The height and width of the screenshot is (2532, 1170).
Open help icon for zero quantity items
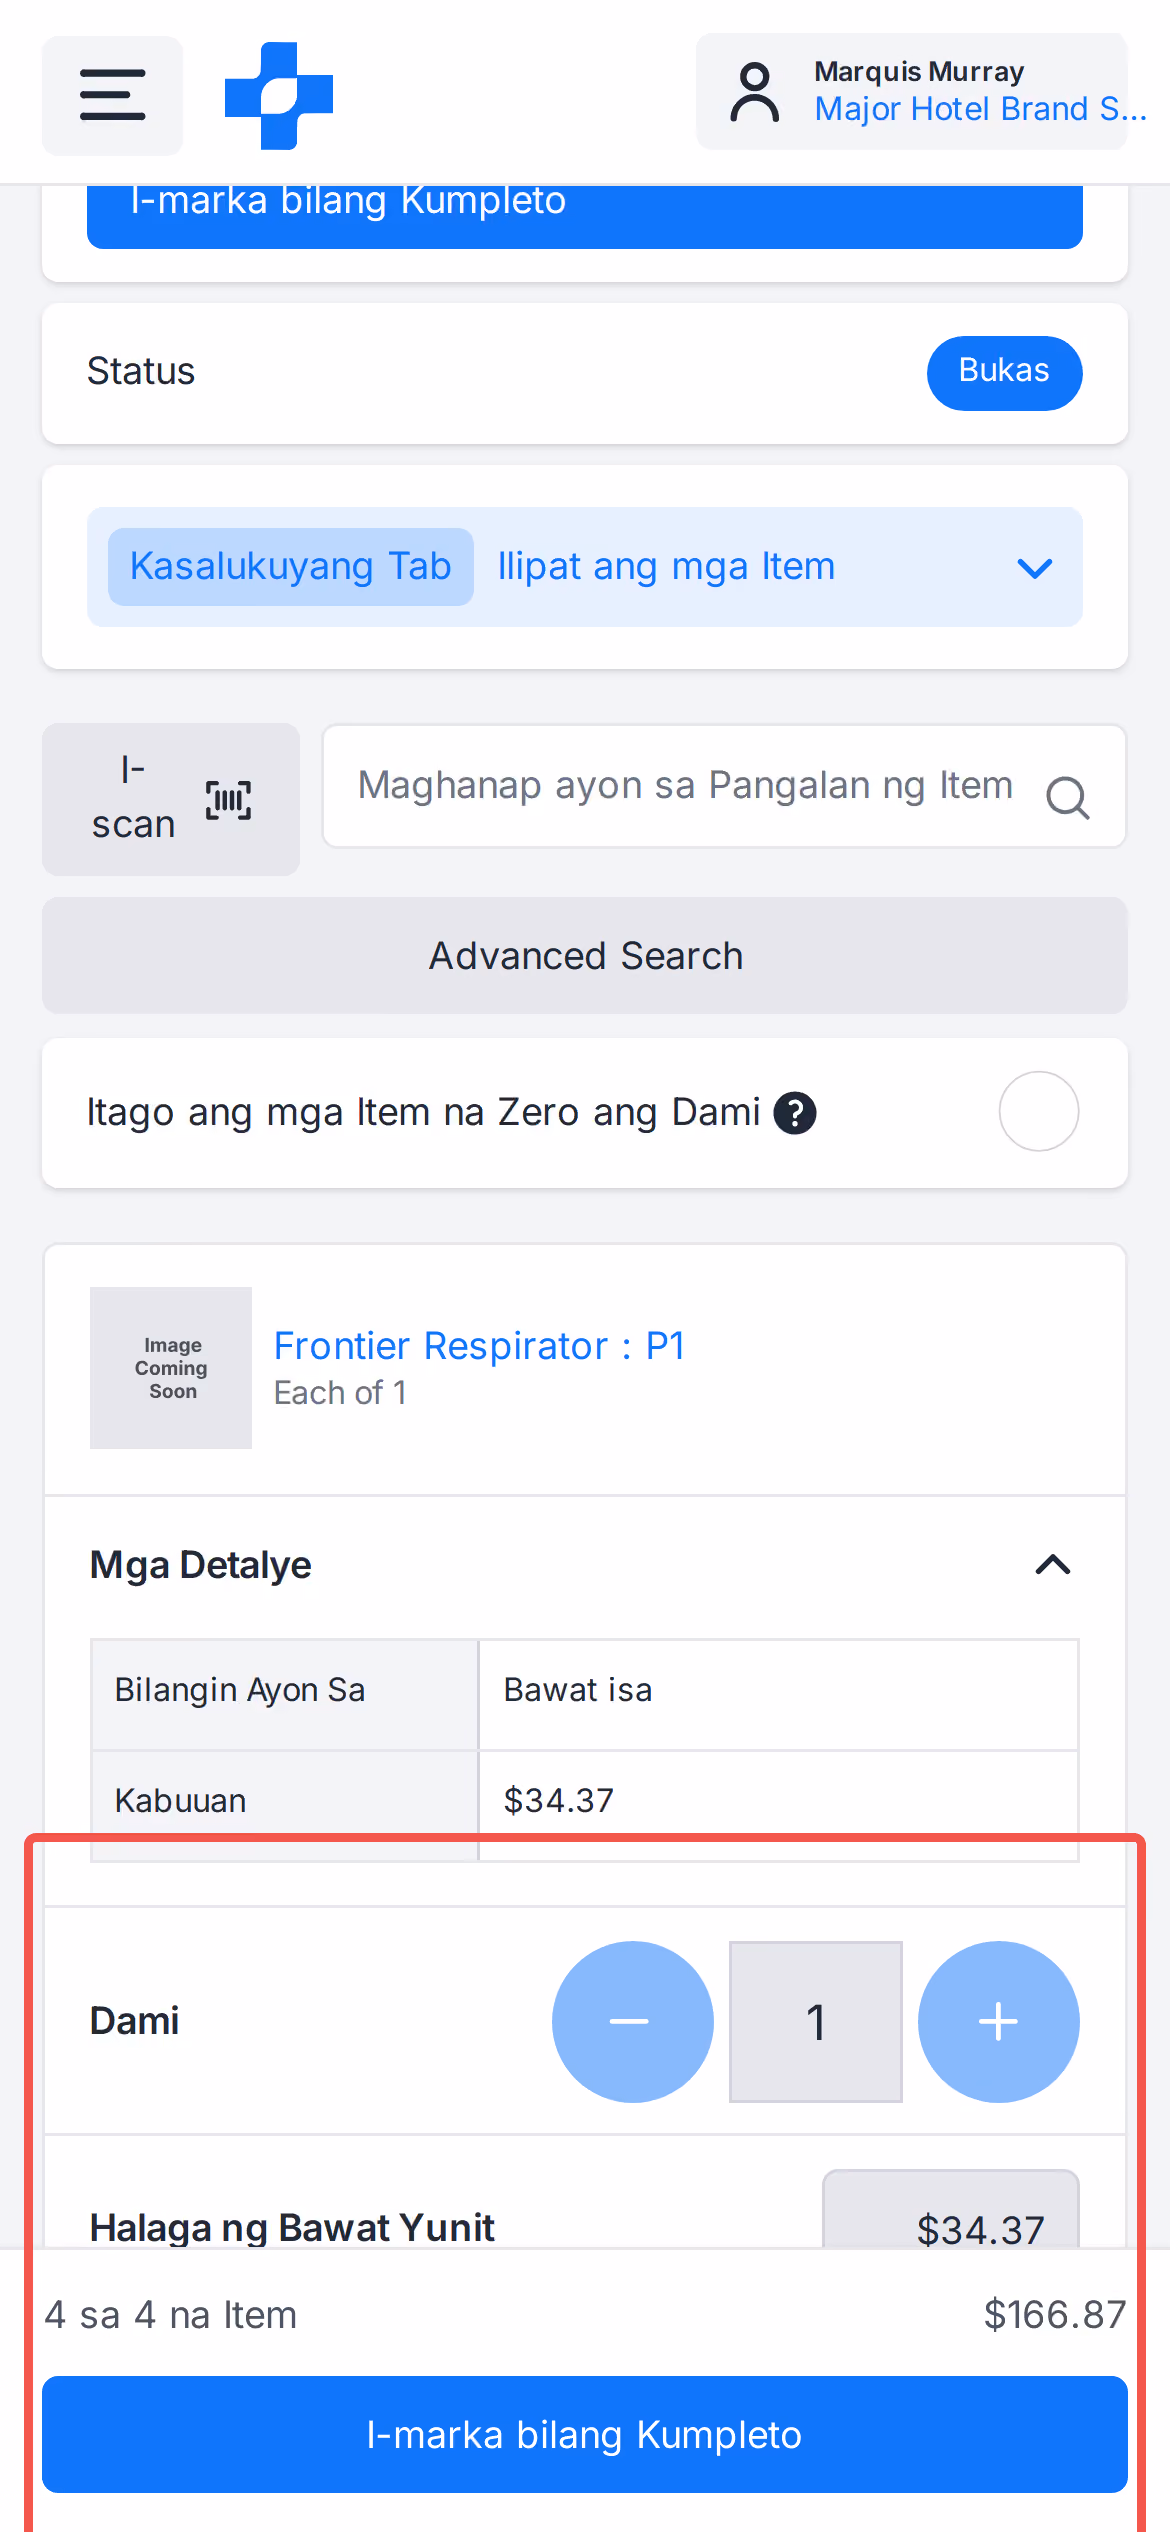tap(795, 1113)
